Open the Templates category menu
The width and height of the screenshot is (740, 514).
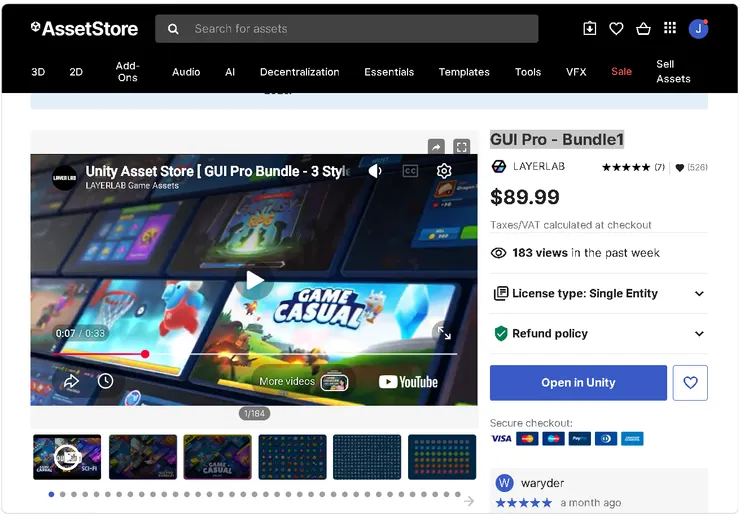tap(464, 72)
